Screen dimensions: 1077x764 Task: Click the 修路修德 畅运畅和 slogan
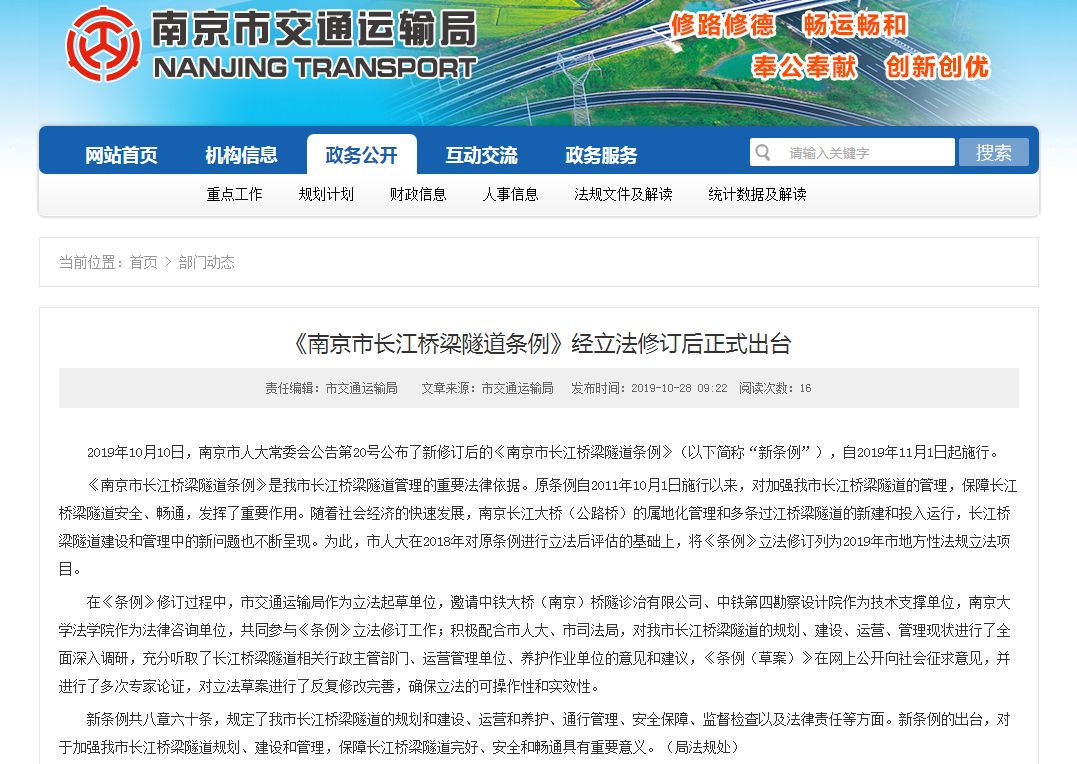(x=789, y=25)
